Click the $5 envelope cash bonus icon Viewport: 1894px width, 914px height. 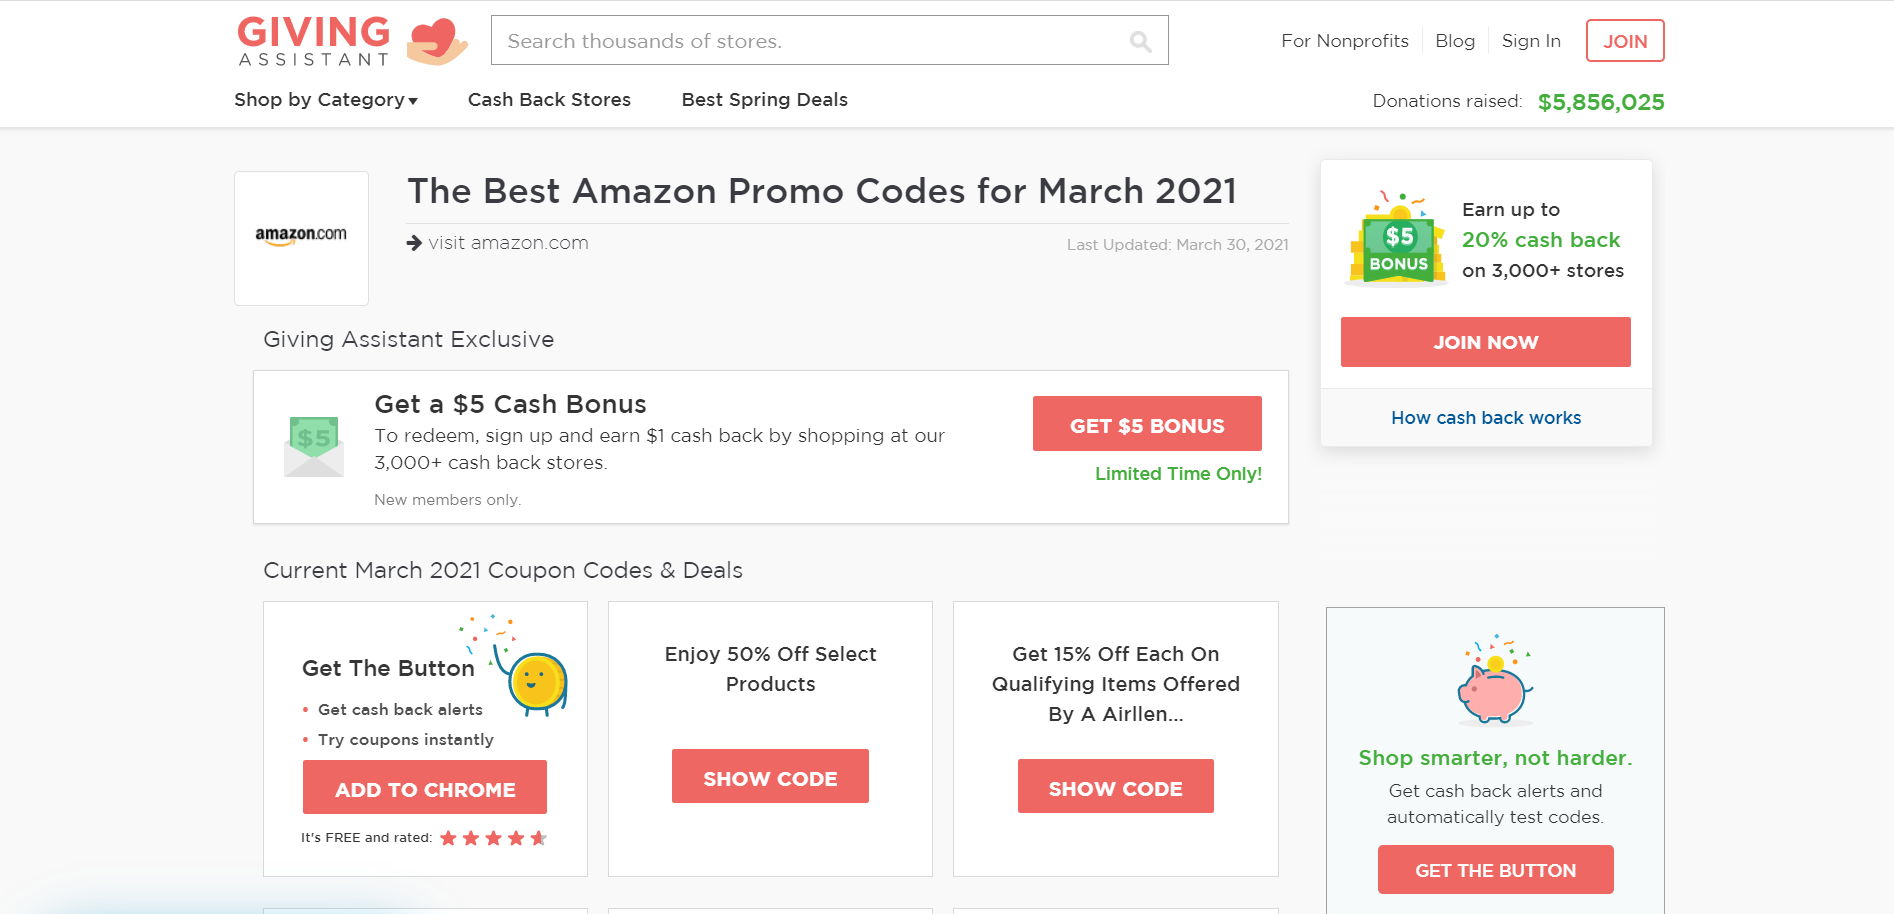[314, 446]
